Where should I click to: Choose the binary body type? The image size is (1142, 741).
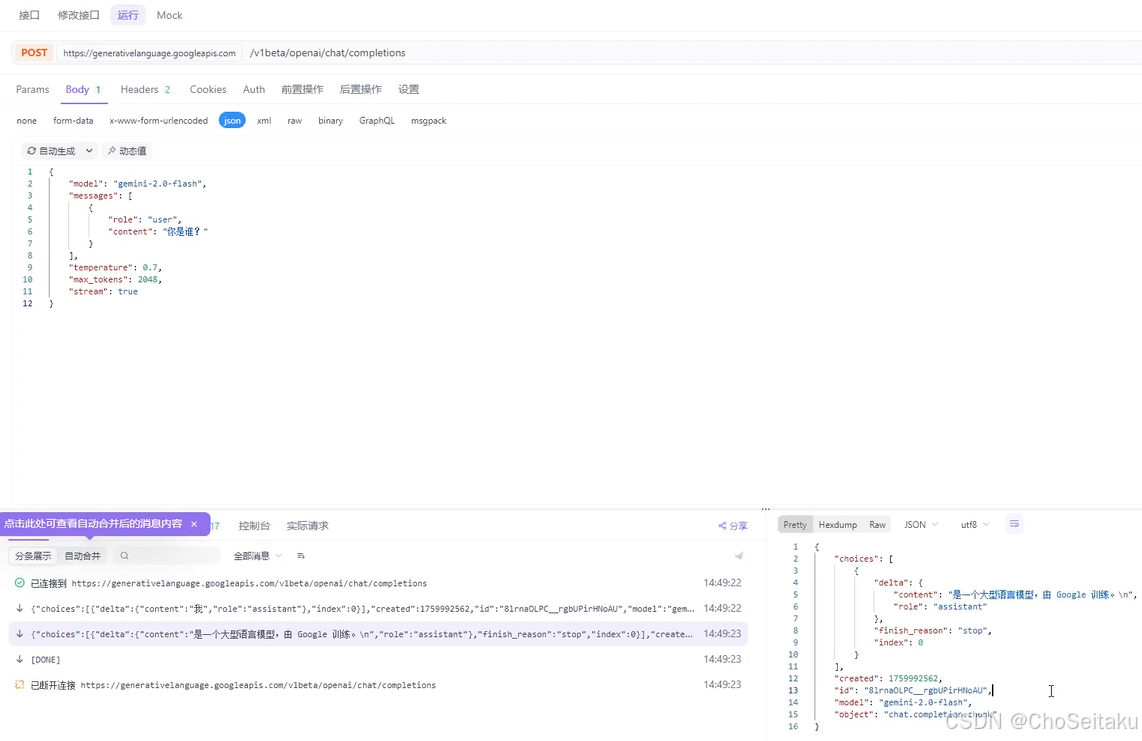click(x=330, y=121)
